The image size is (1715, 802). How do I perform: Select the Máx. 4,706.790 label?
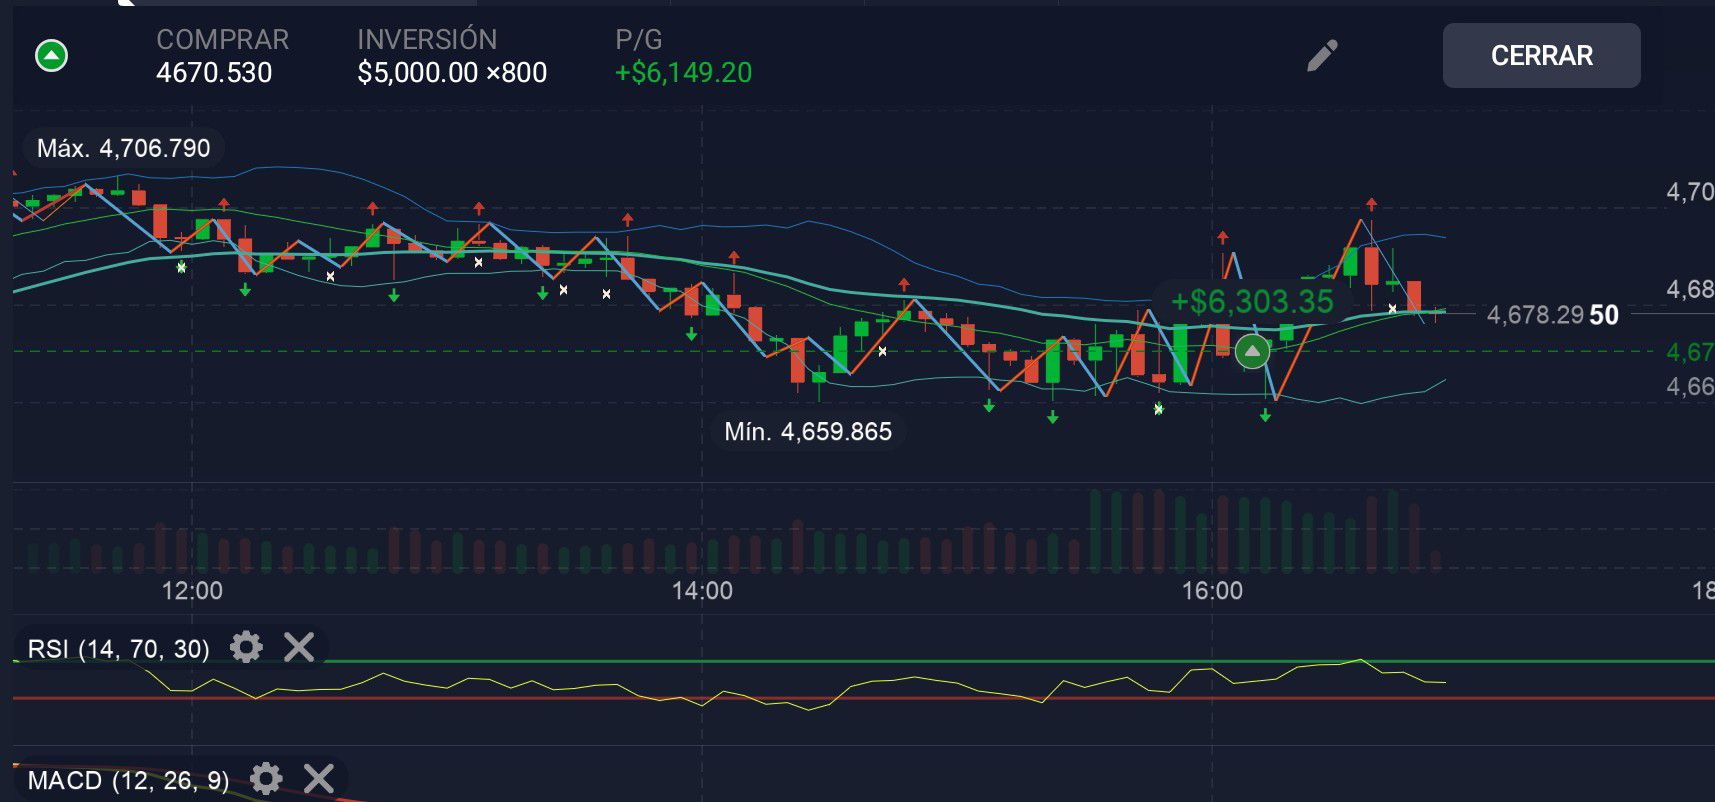click(x=123, y=149)
